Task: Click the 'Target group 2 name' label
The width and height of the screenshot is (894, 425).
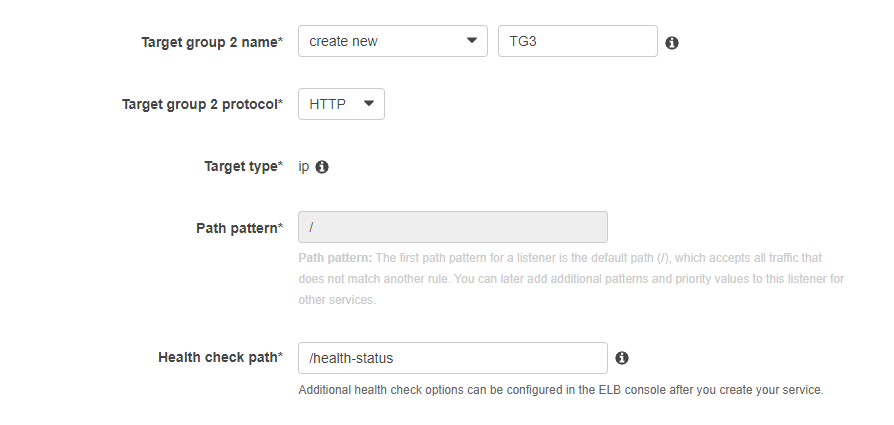Action: tap(212, 42)
